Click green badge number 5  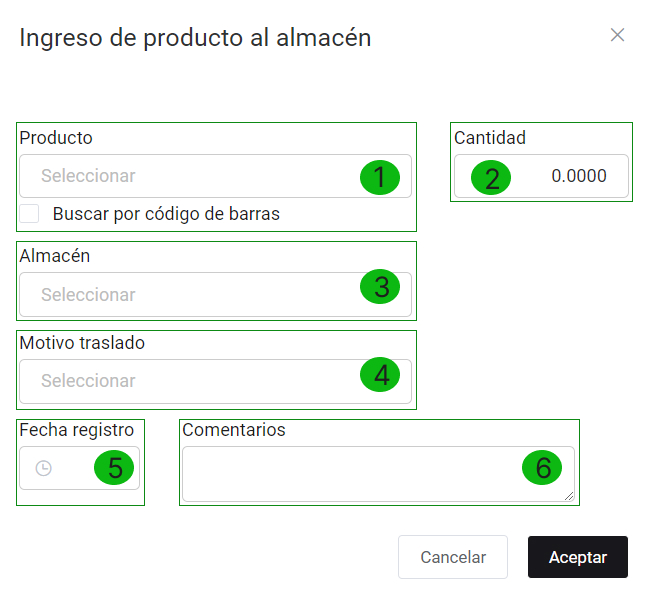pyautogui.click(x=115, y=468)
